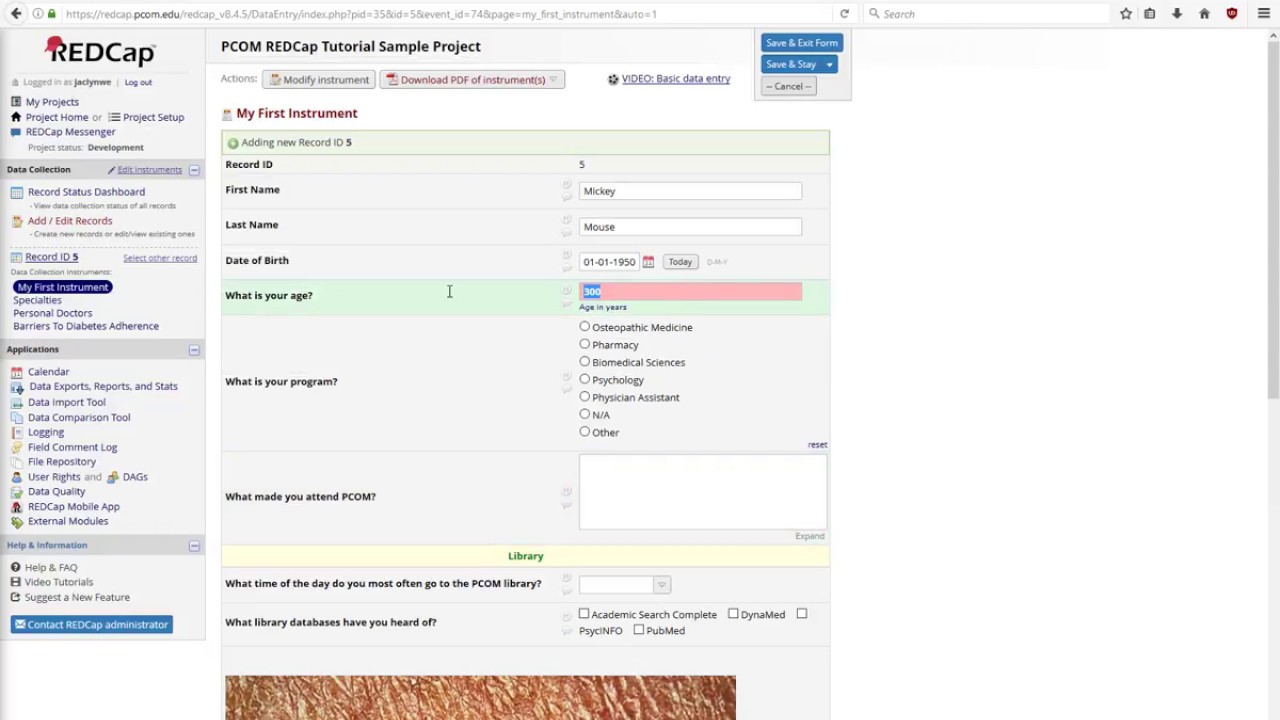Click the Cancel button
Screen dimensions: 1280x720
789,86
